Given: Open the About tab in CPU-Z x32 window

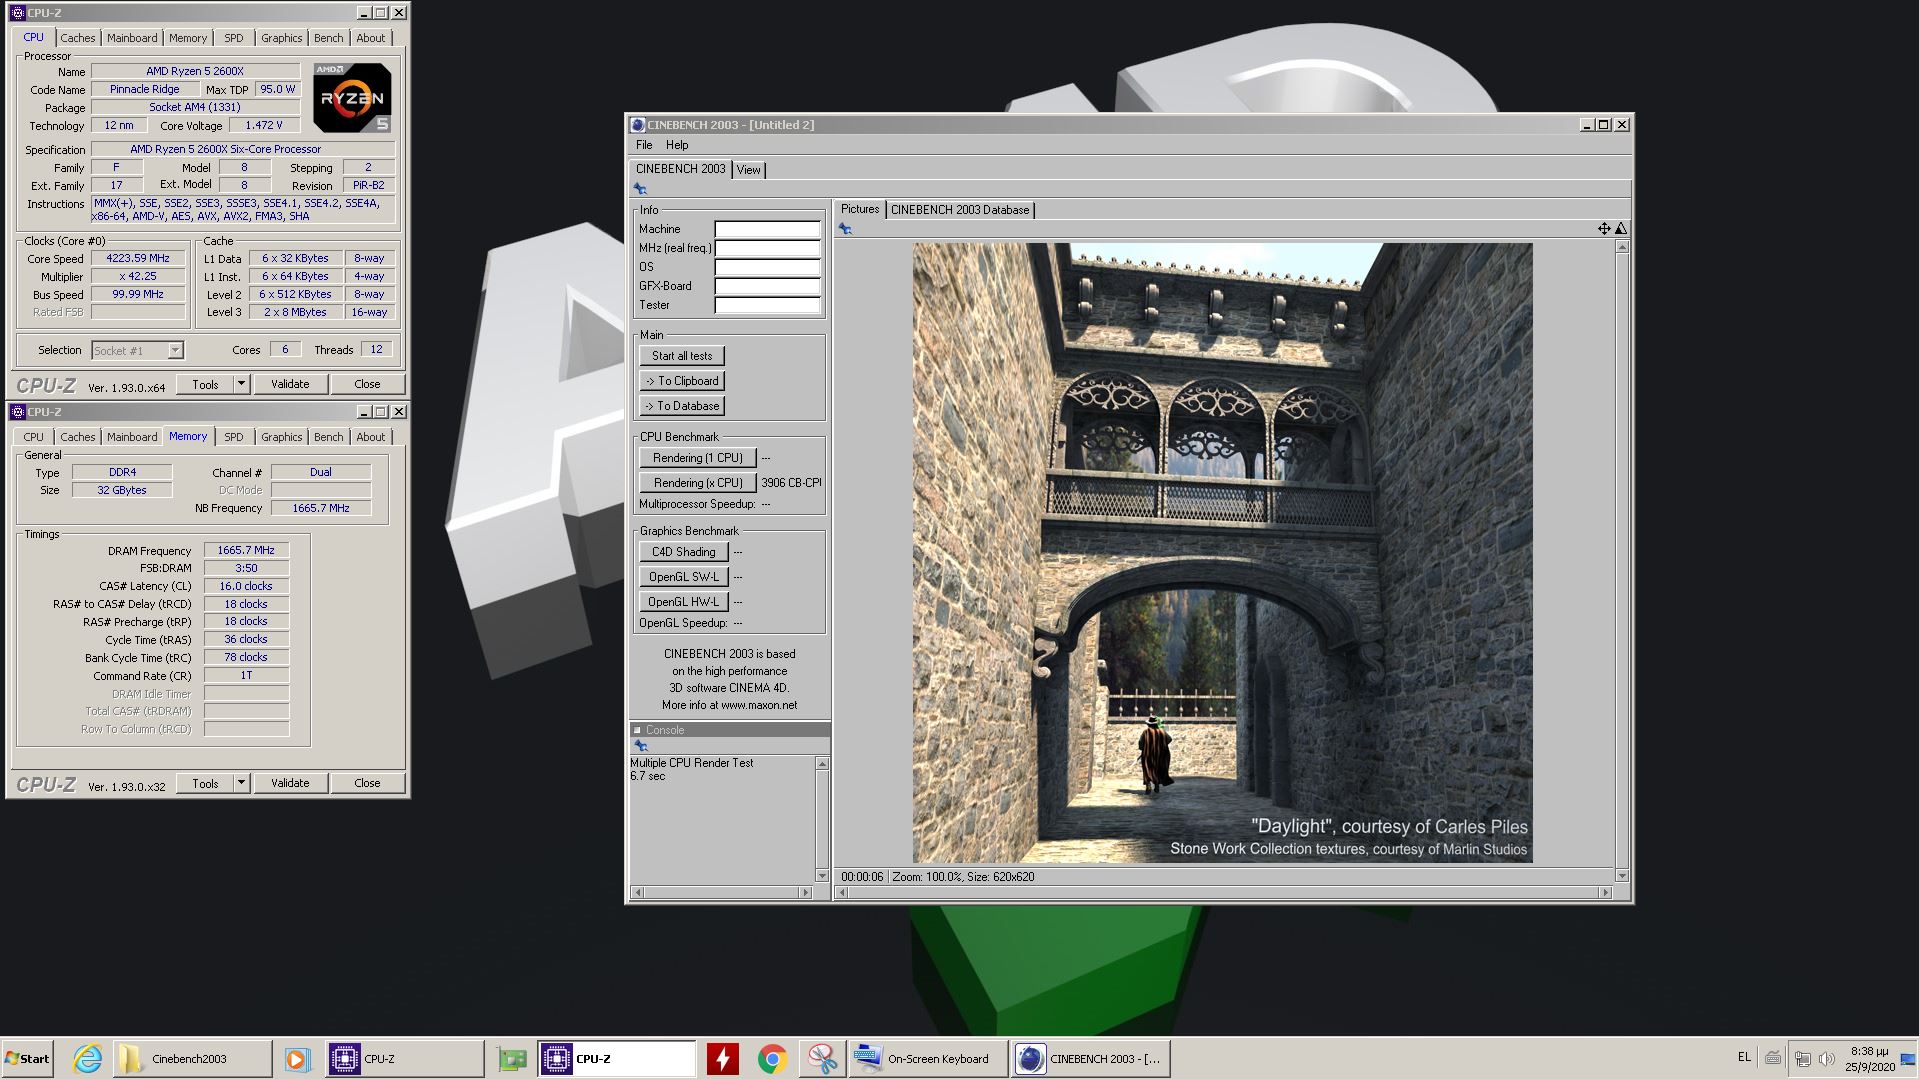Looking at the screenshot, I should click(370, 437).
